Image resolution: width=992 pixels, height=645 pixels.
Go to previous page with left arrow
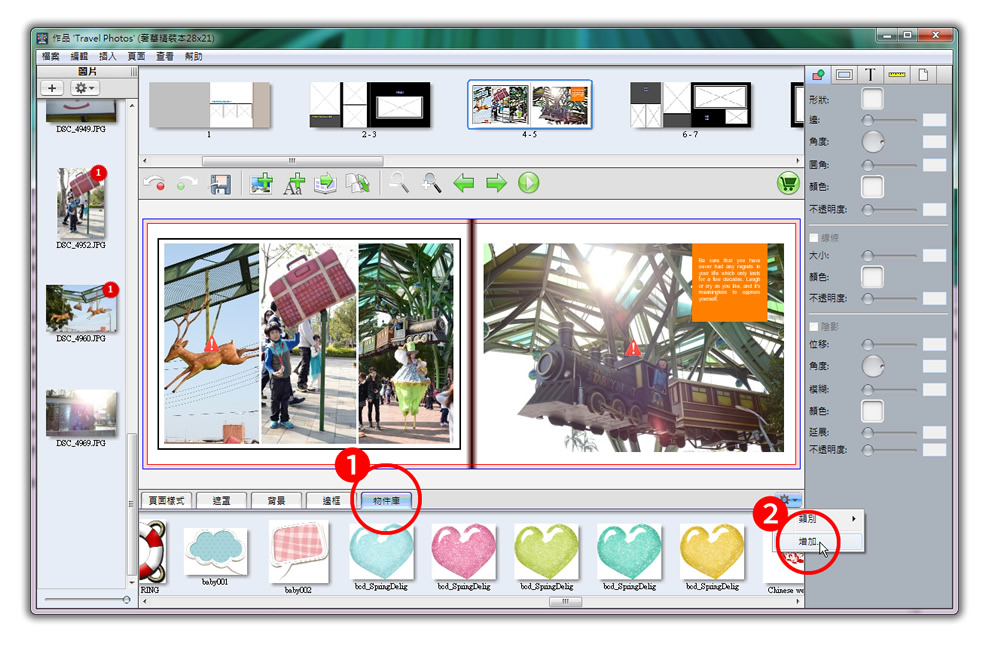coord(464,183)
